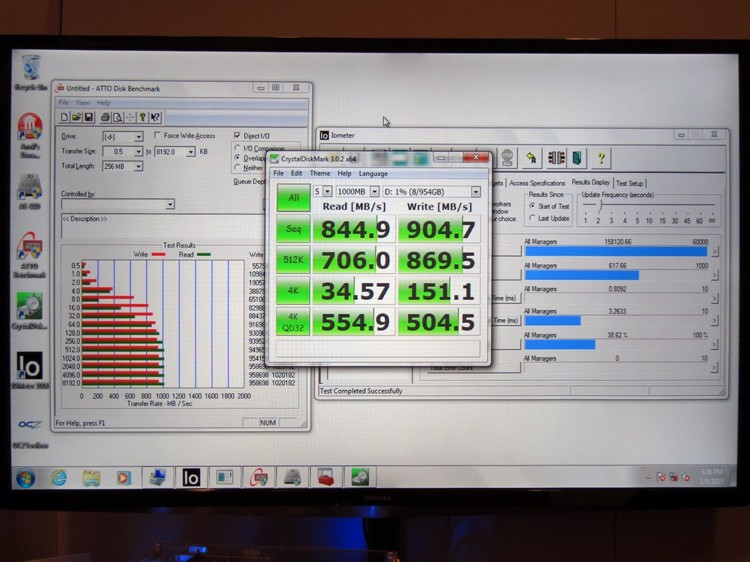This screenshot has width=750, height=562.
Task: Open the AS SSD desktop shortcut
Action: (x=30, y=191)
